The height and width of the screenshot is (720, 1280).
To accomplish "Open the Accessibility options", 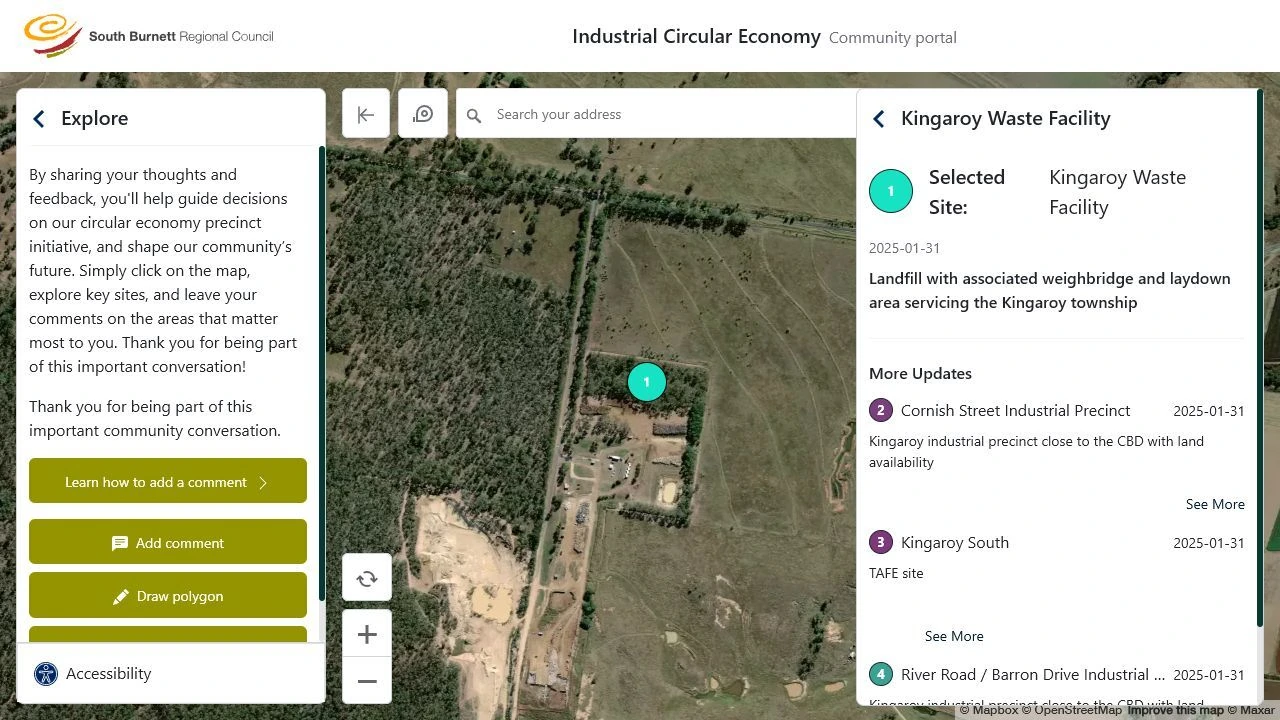I will [92, 674].
